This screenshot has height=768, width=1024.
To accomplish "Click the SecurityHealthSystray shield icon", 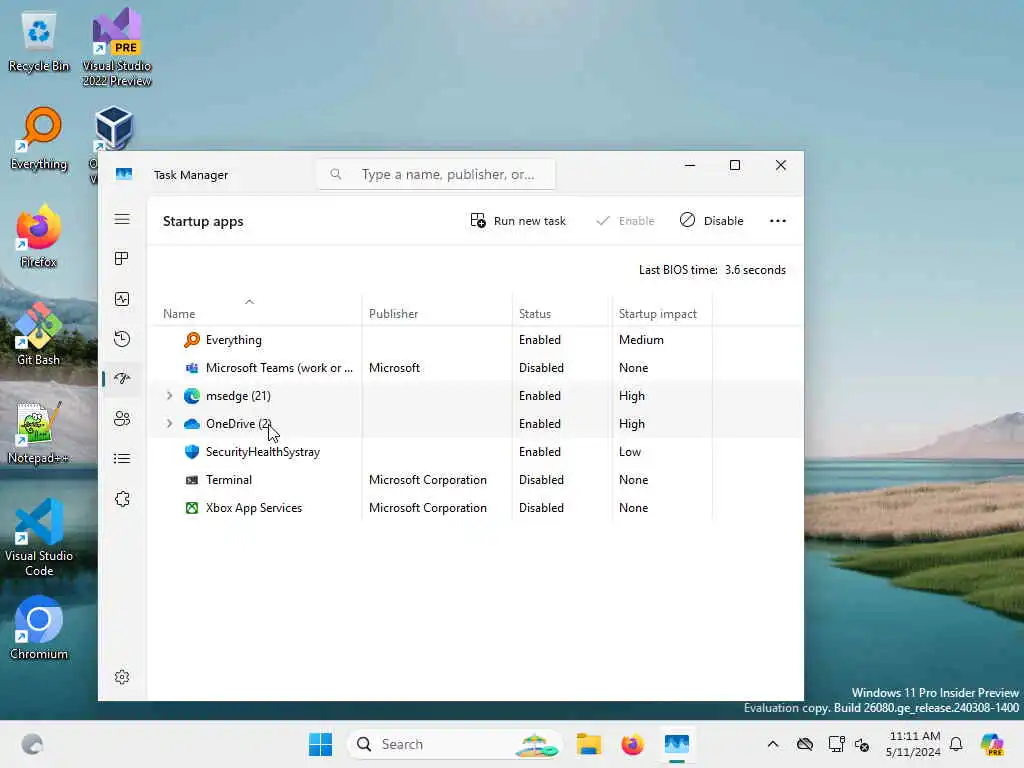I will (x=192, y=452).
